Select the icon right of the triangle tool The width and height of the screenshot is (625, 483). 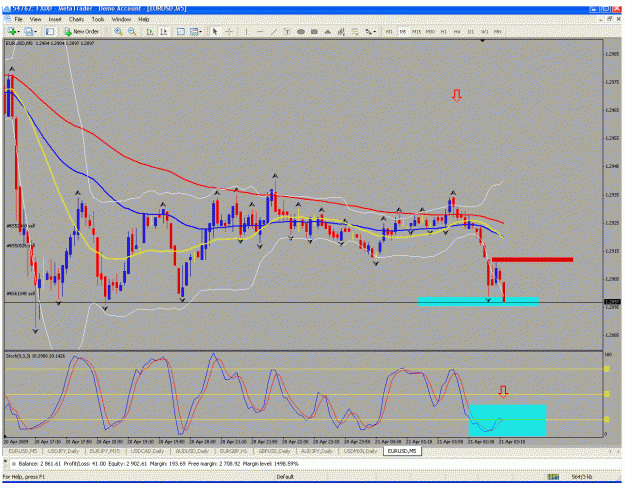pos(341,31)
